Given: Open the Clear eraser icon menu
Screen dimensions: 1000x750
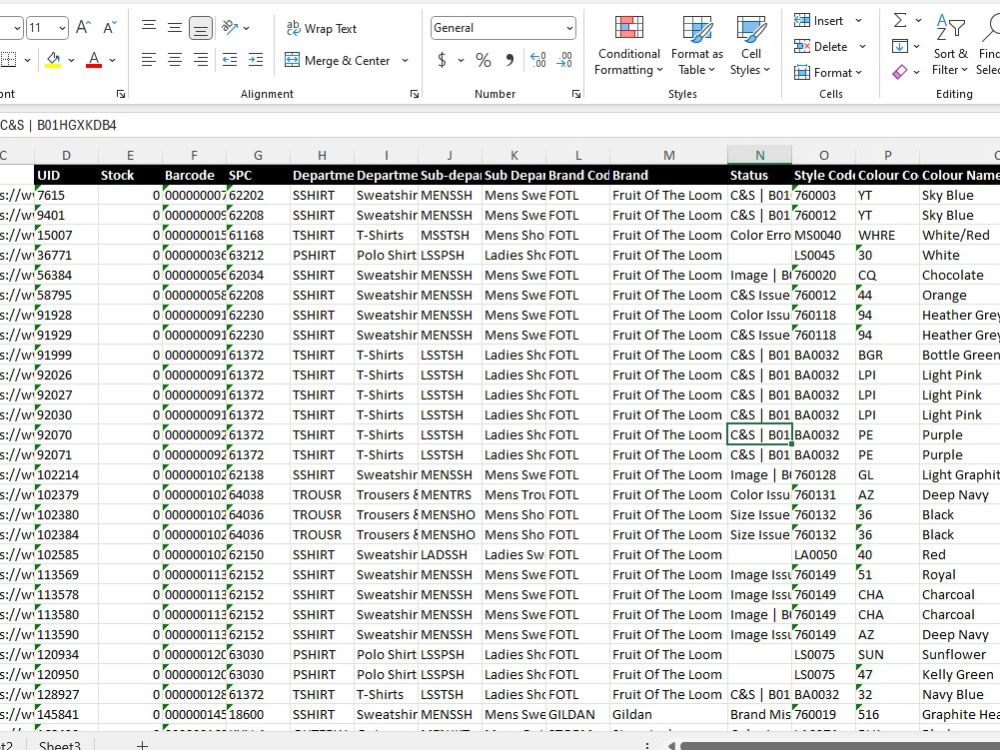Looking at the screenshot, I should point(906,72).
